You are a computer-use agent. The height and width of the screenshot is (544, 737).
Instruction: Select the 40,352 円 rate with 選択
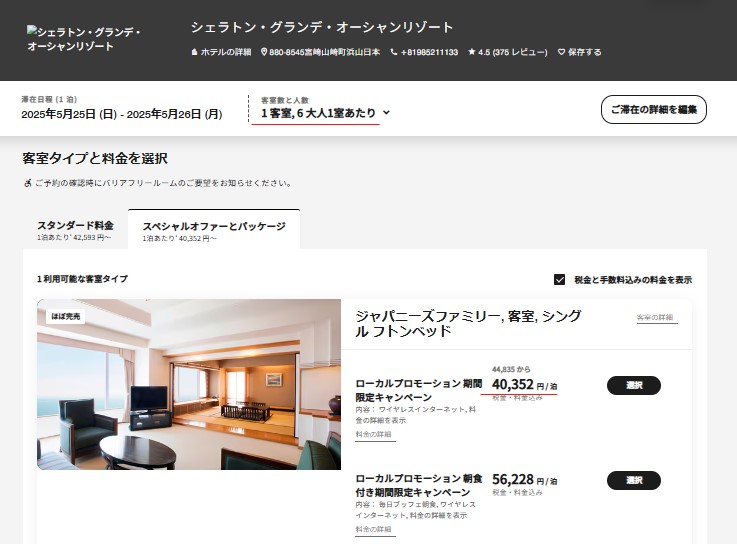(x=634, y=386)
